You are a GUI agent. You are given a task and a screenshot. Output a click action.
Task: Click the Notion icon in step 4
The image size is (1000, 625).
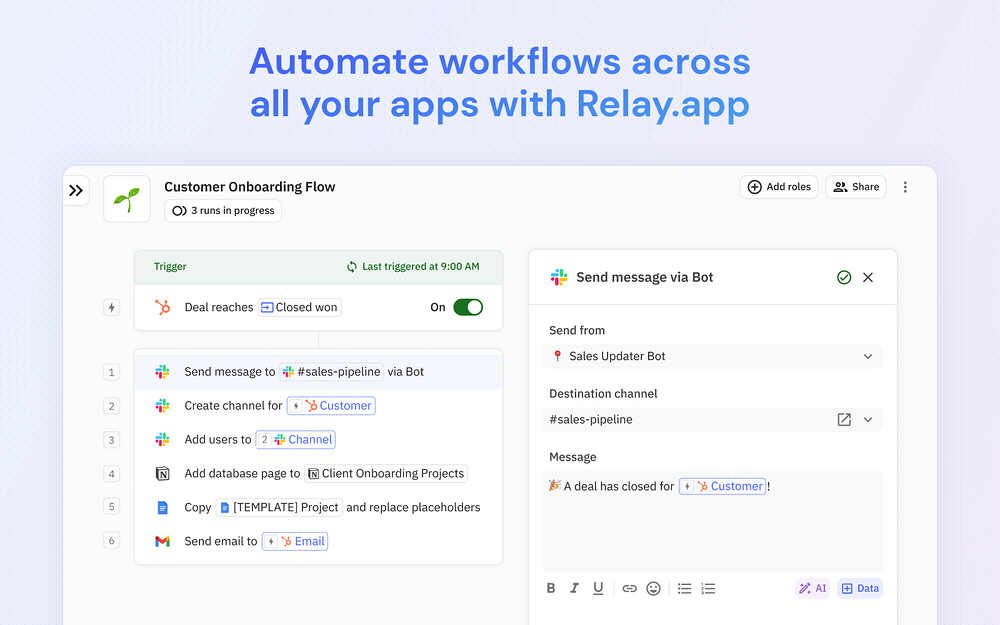[x=163, y=473]
